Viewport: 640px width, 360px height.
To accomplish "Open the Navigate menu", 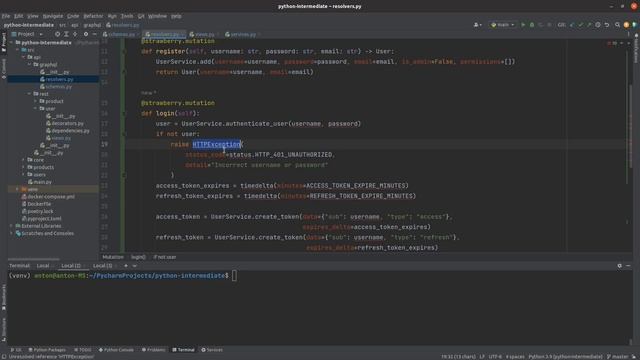I will [53, 16].
